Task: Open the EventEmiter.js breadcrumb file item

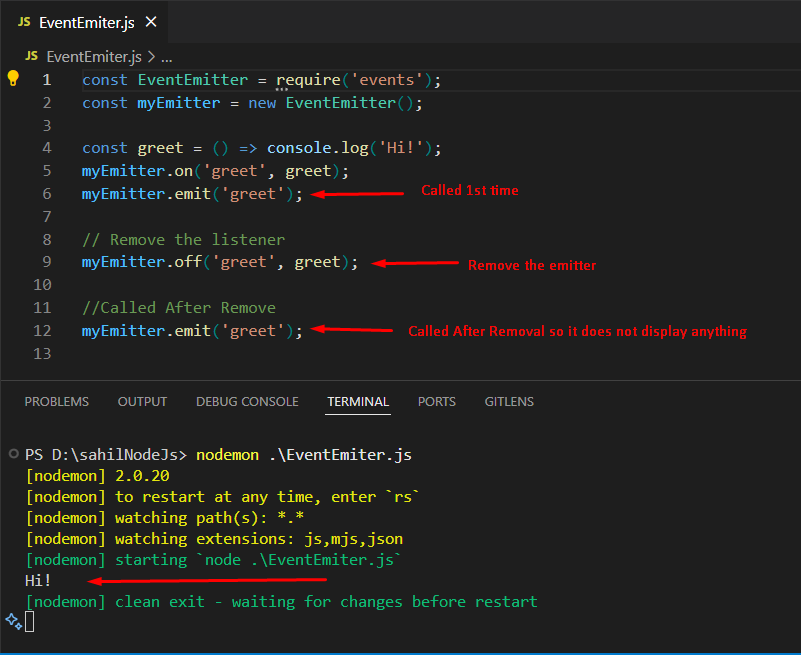Action: coord(95,57)
